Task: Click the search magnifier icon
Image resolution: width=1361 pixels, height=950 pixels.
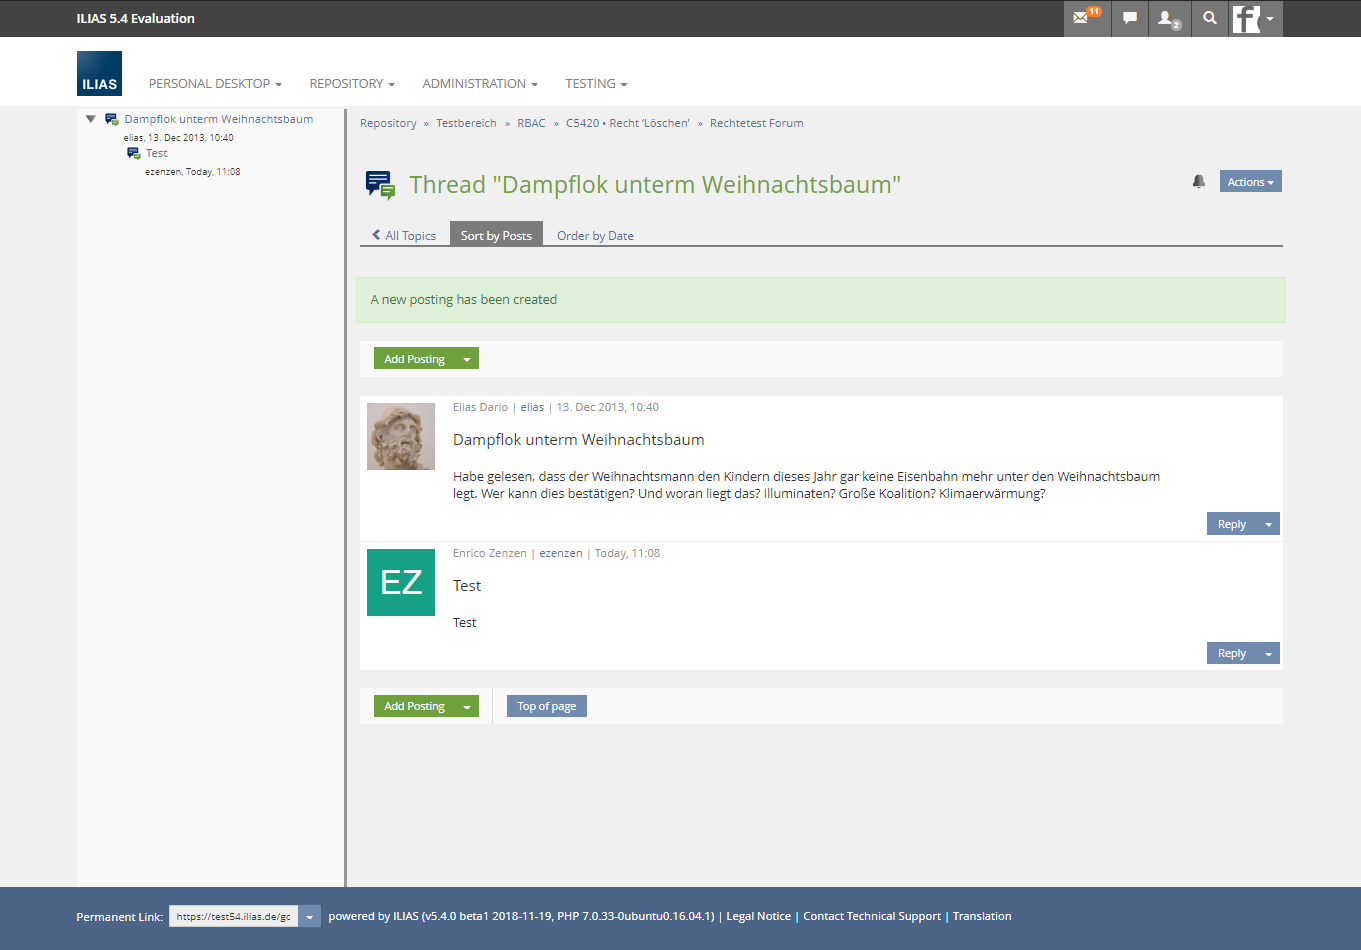Action: (1210, 18)
